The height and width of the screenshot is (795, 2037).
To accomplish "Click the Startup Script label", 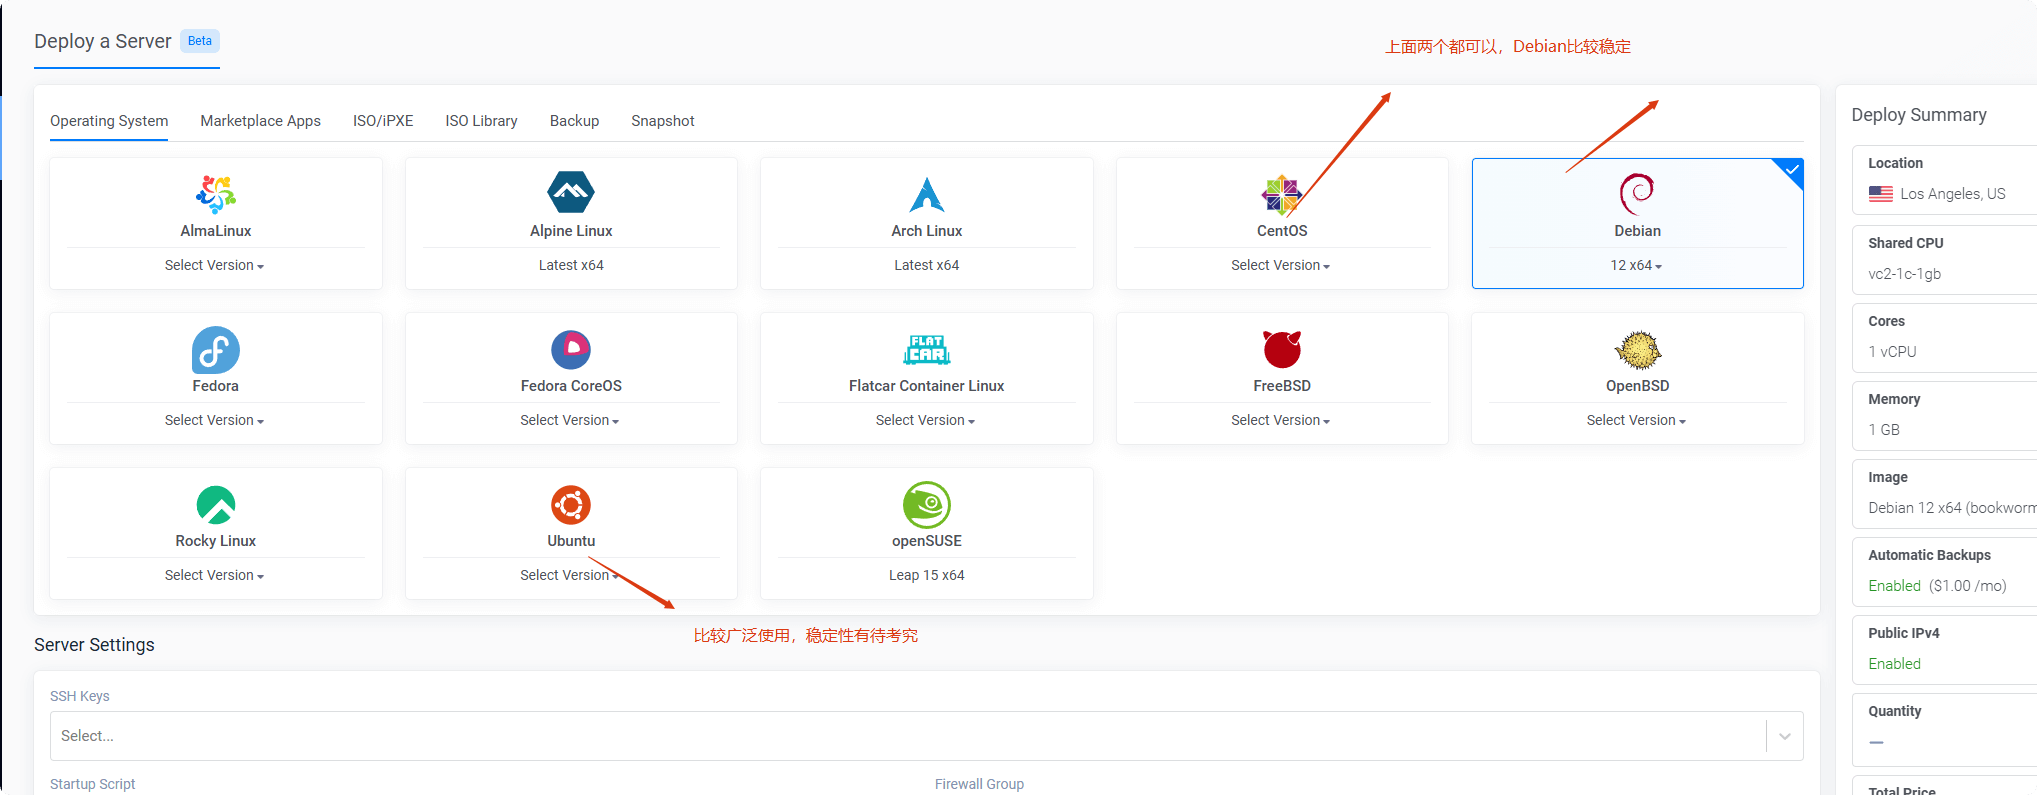I will coord(92,784).
